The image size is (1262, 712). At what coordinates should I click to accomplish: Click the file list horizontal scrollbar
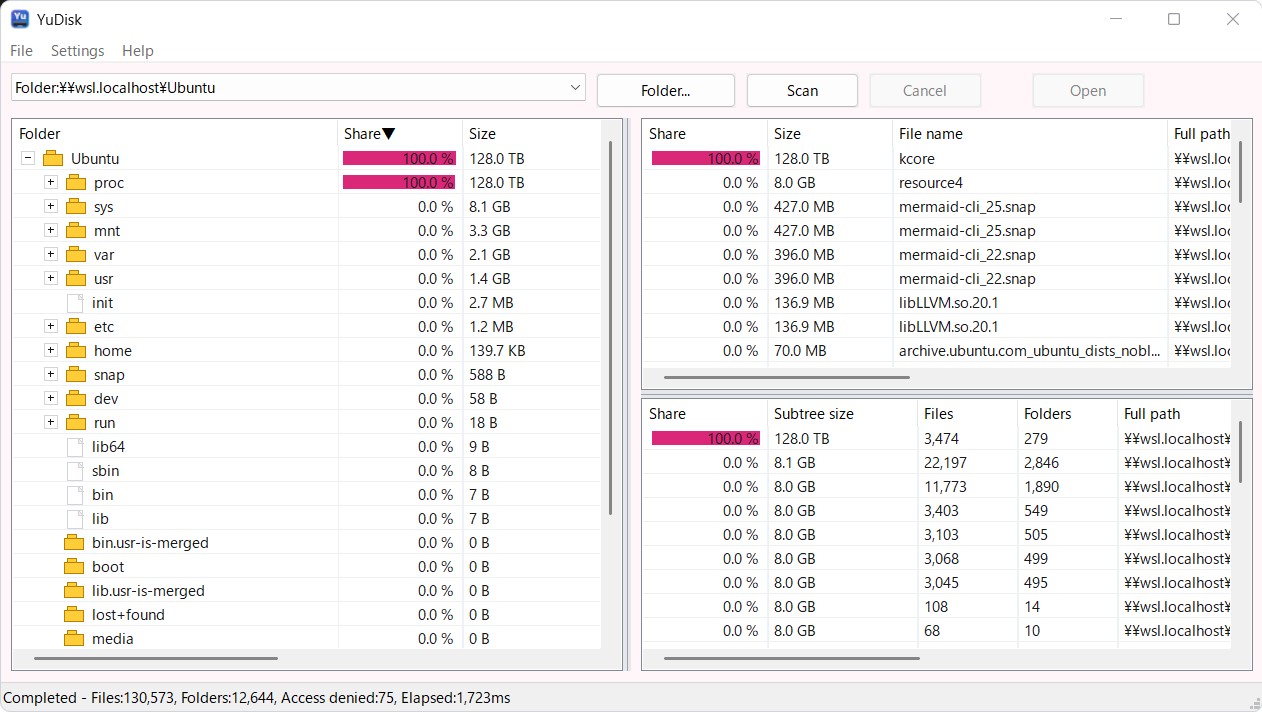pyautogui.click(x=786, y=378)
